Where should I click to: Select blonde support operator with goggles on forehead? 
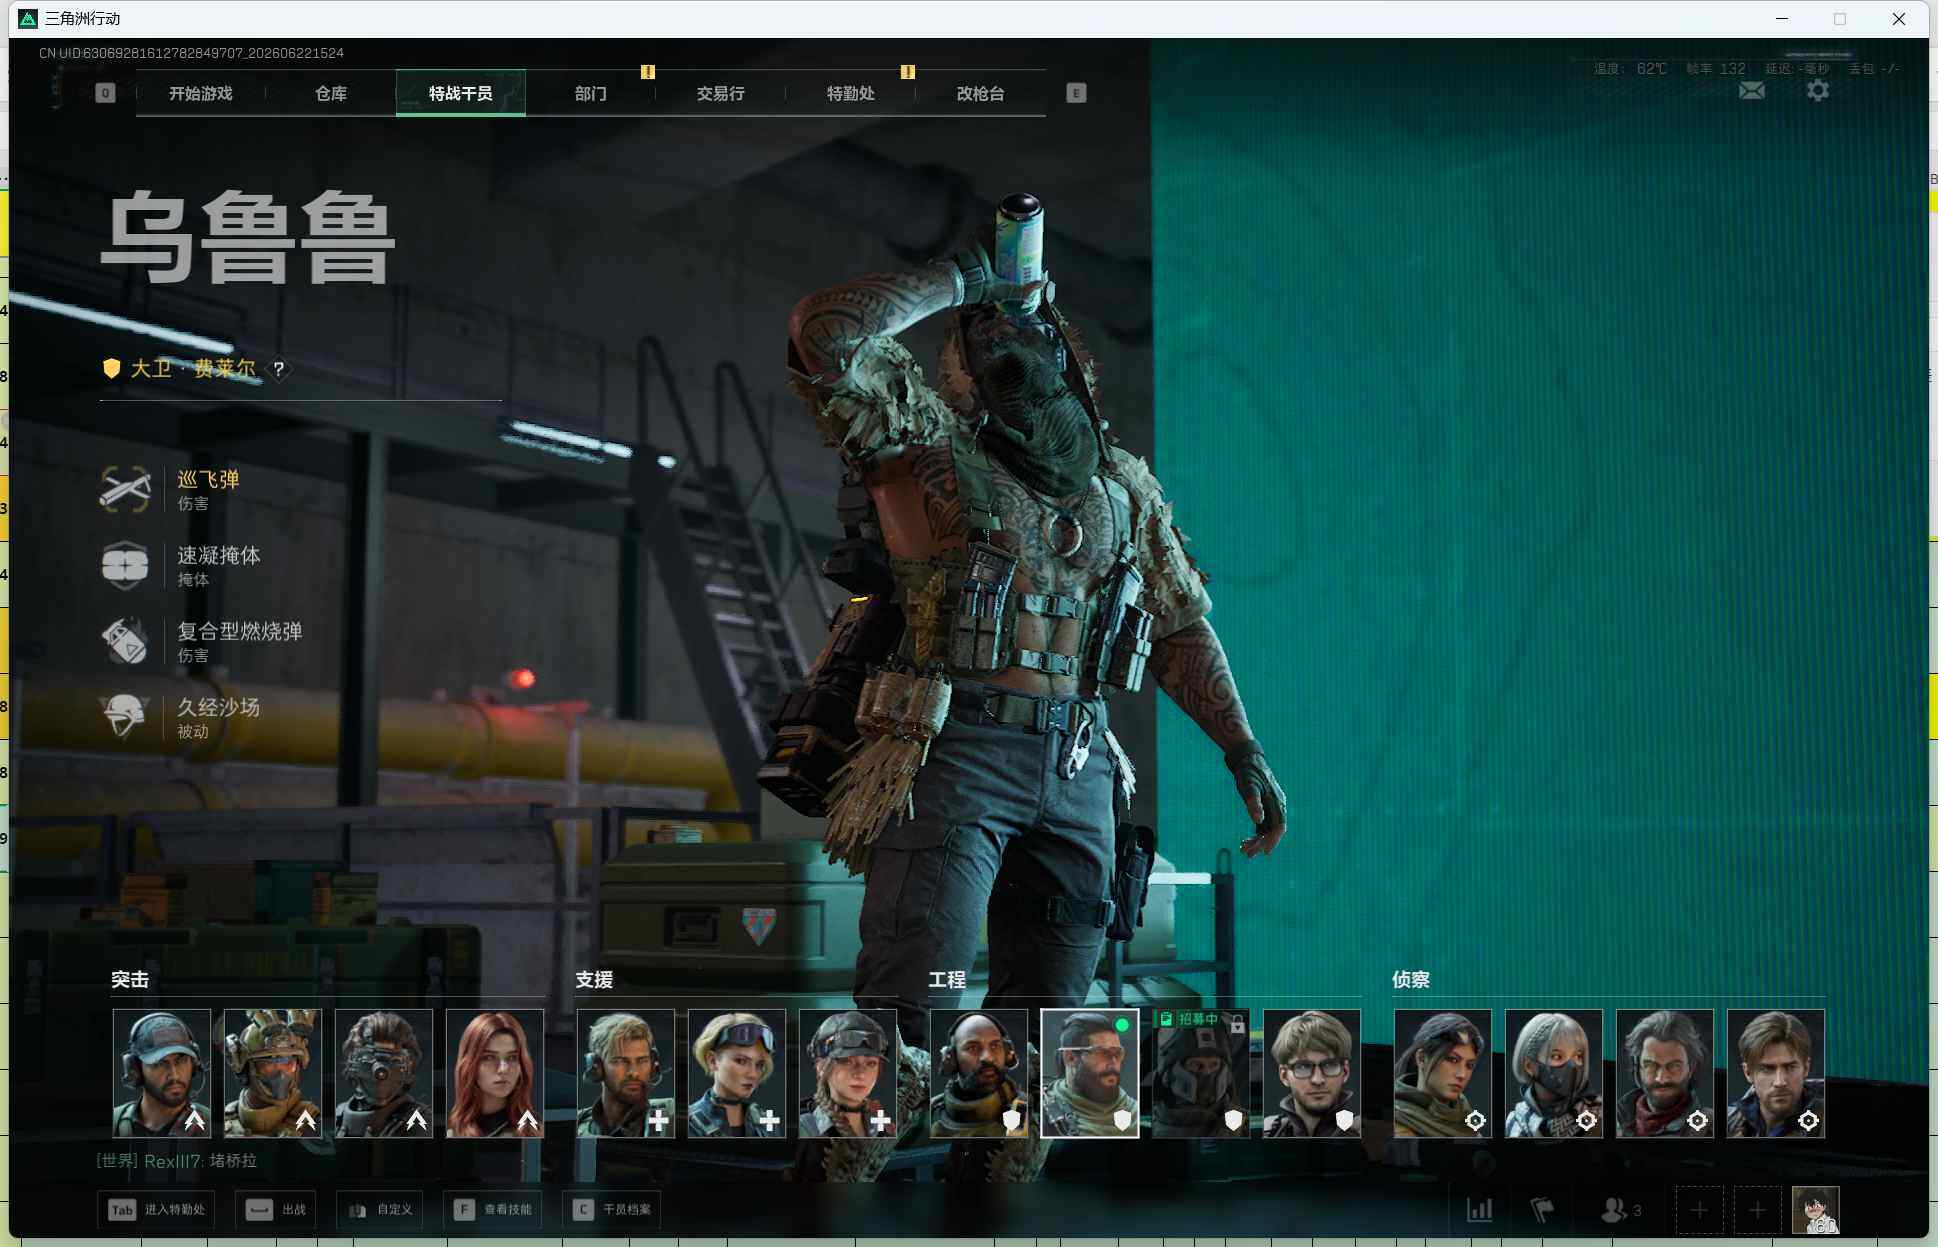coord(737,1073)
